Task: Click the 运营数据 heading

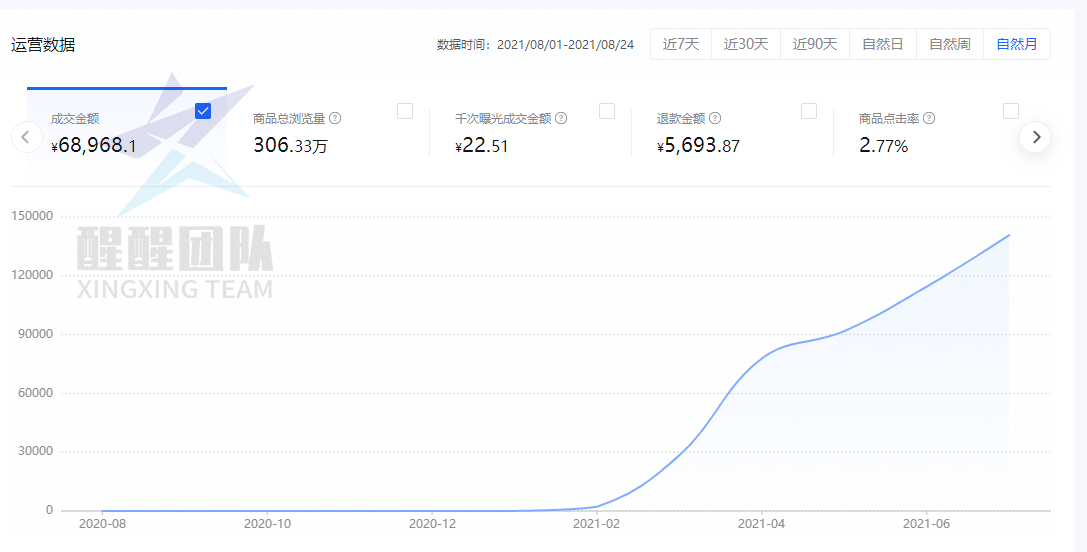Action: [x=43, y=45]
